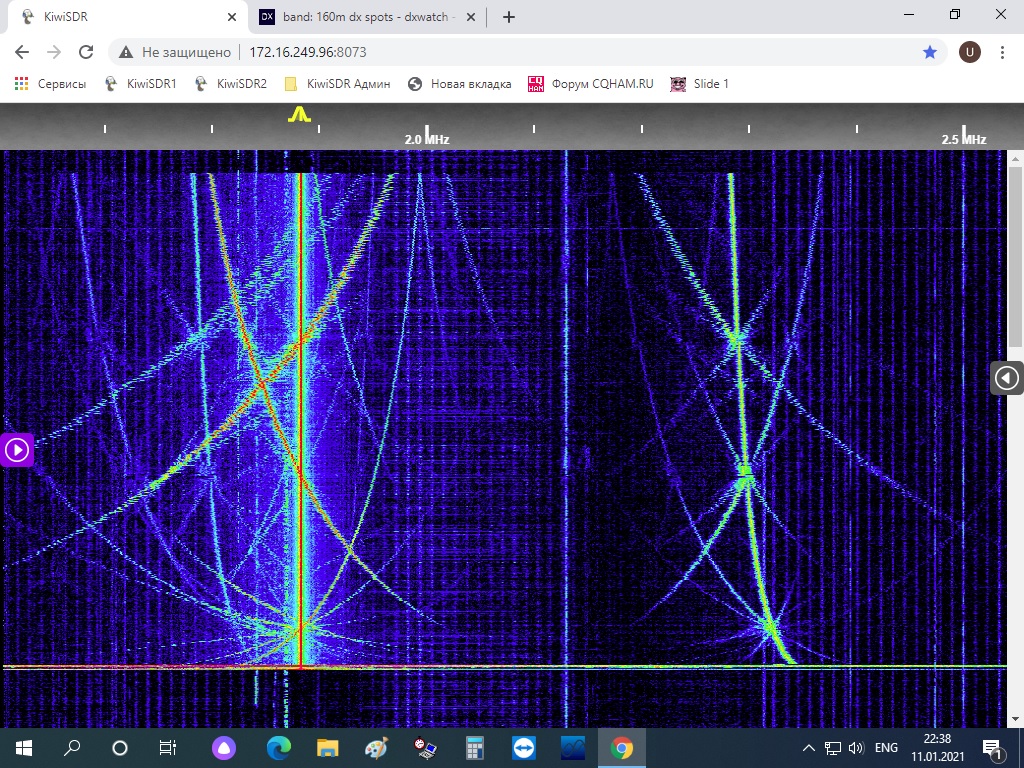
Task: Open the Форум CQHAM.RU bookmark
Action: pyautogui.click(x=590, y=84)
